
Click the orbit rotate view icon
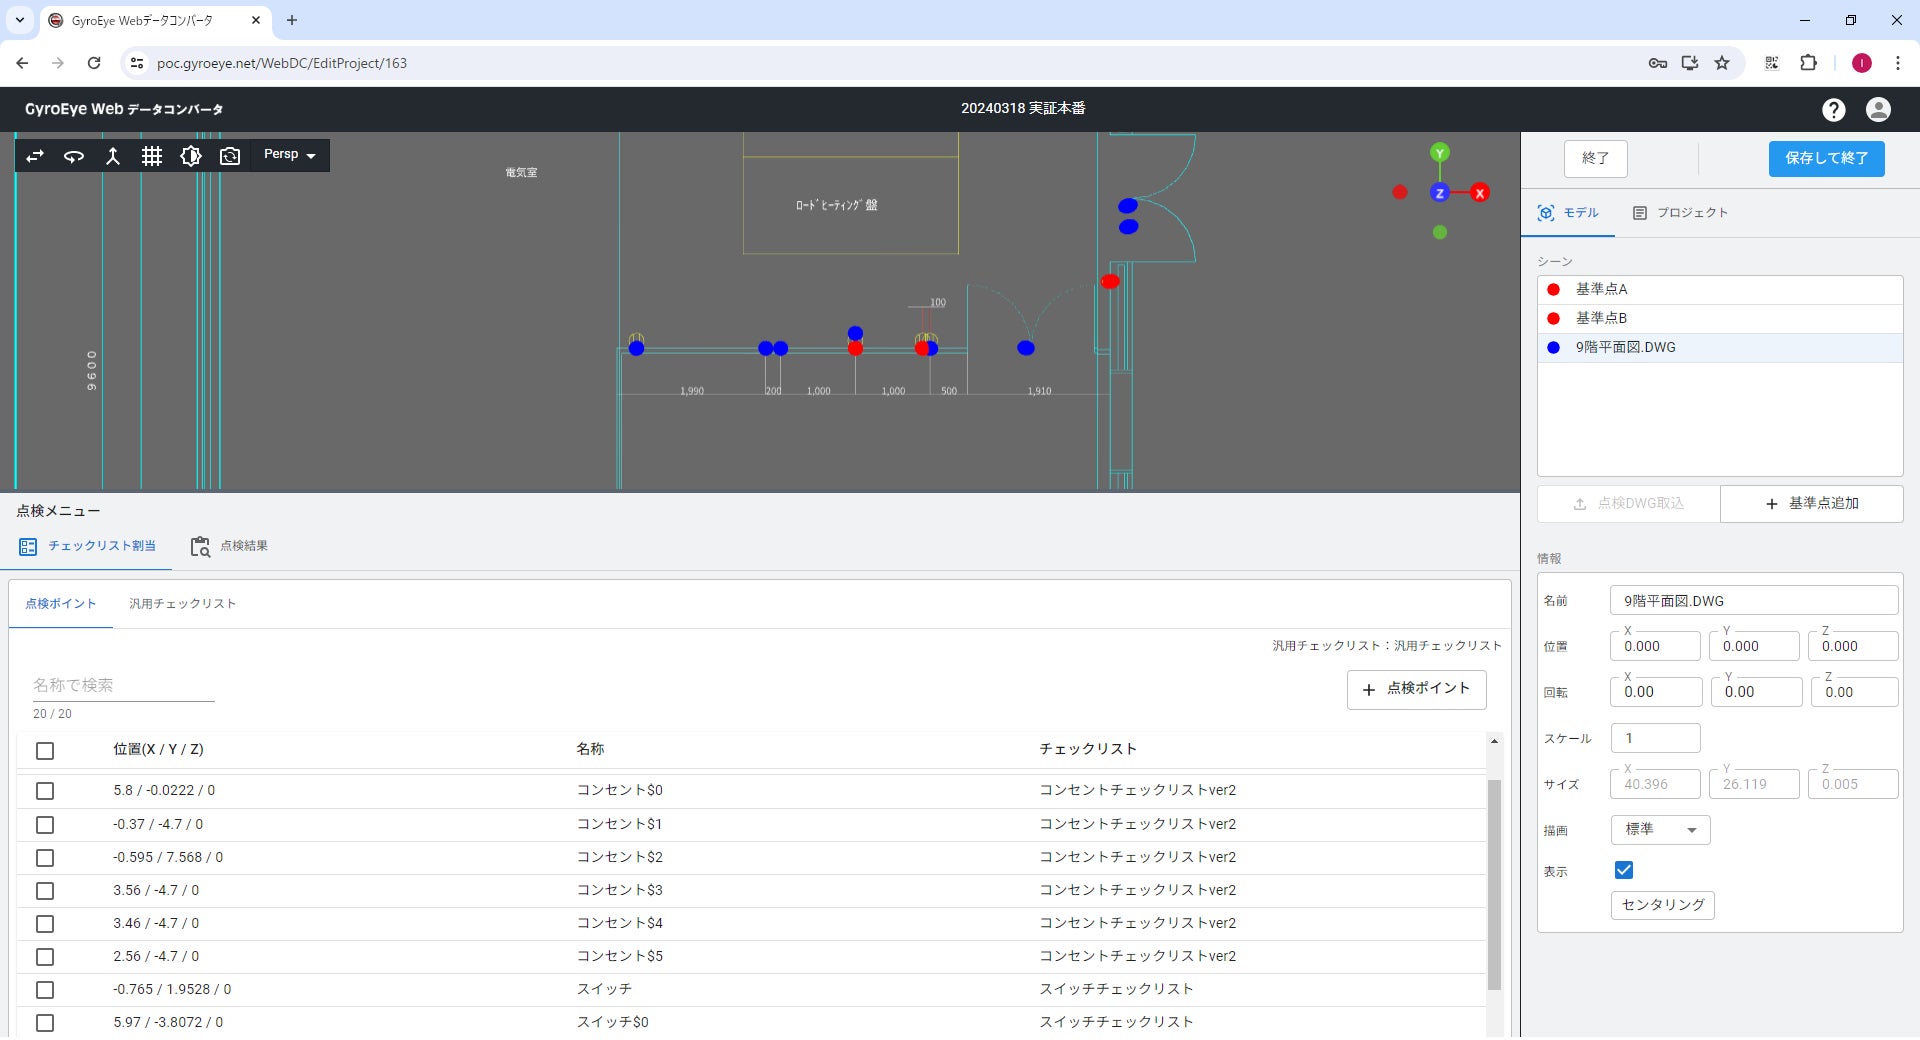74,156
